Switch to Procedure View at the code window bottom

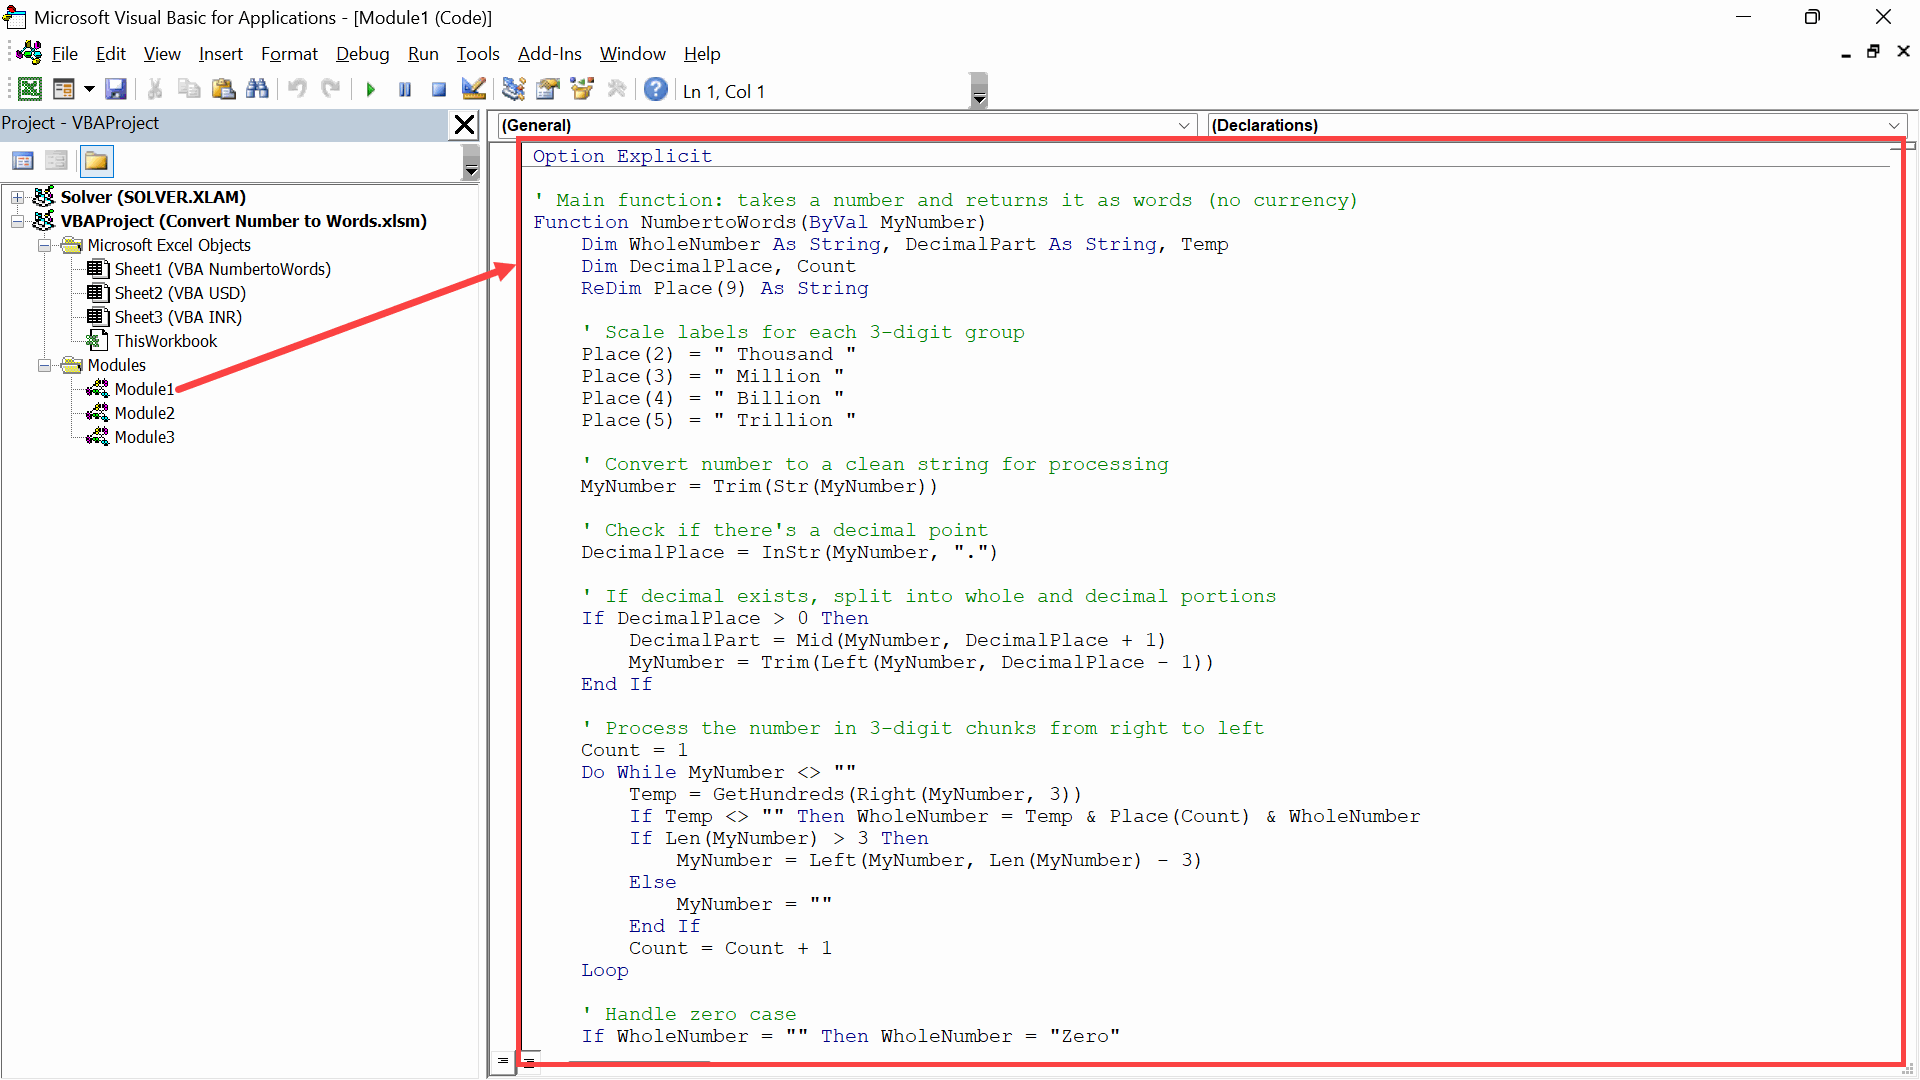(502, 1061)
